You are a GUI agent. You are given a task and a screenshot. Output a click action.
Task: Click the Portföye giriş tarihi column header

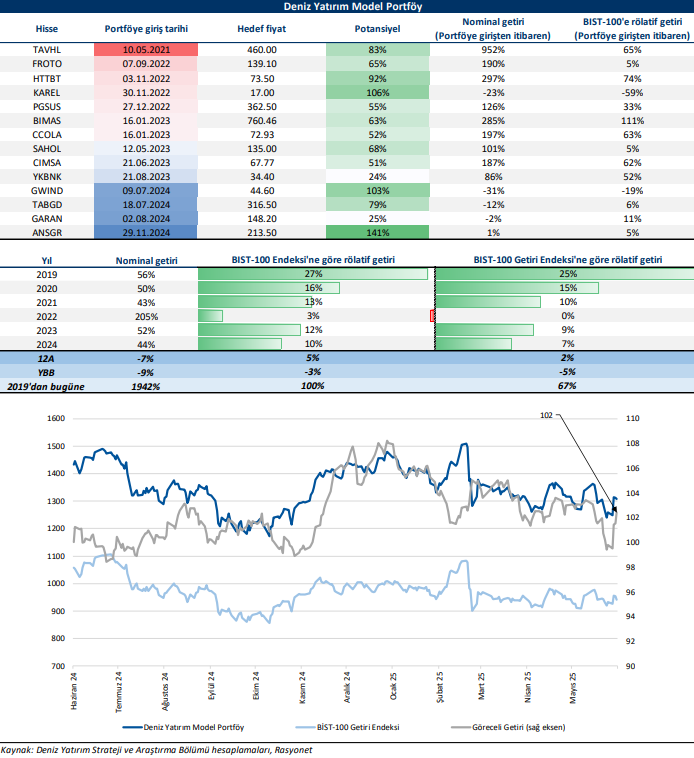[x=146, y=29]
